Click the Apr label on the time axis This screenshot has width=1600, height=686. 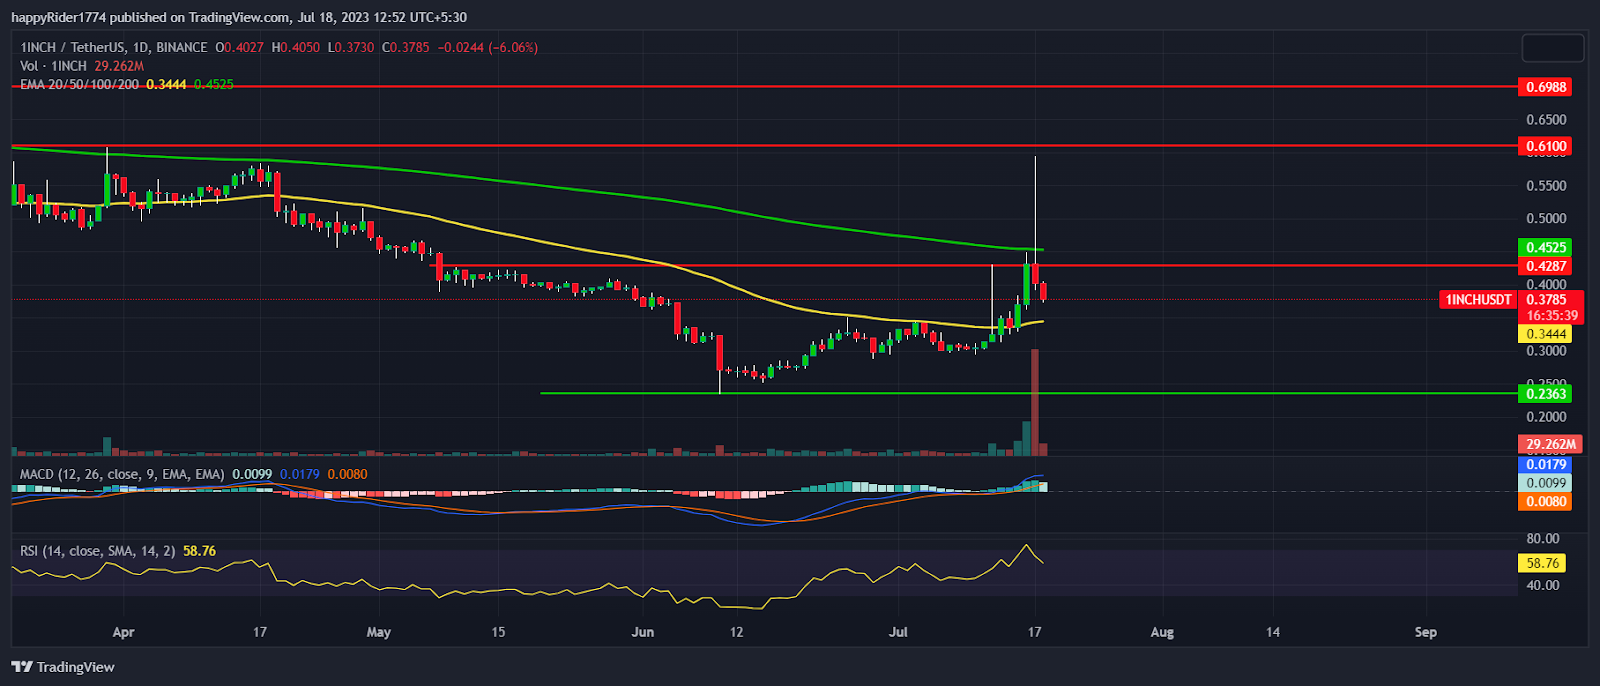(124, 632)
